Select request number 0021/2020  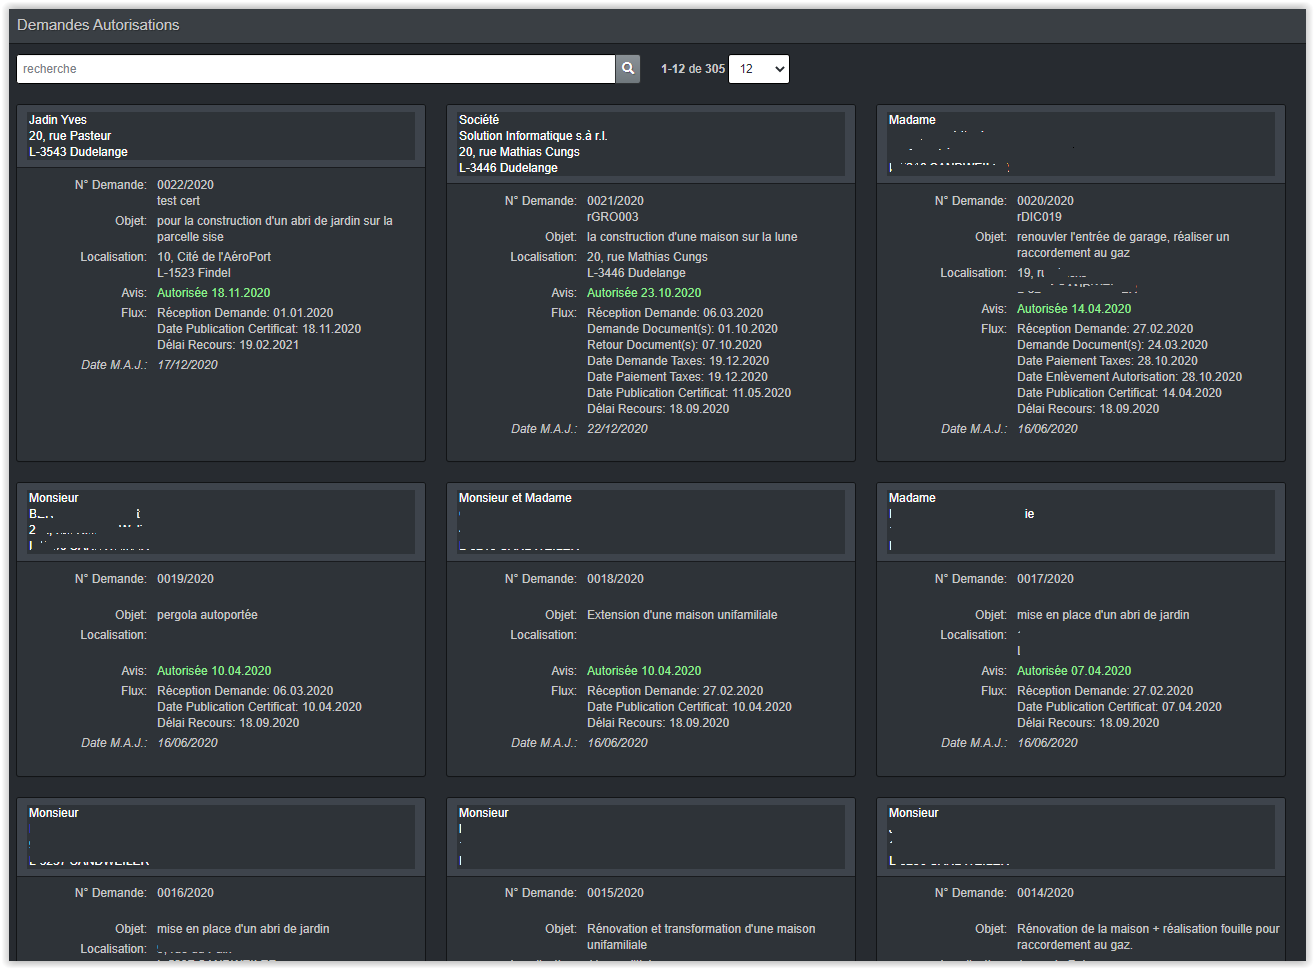coord(615,201)
